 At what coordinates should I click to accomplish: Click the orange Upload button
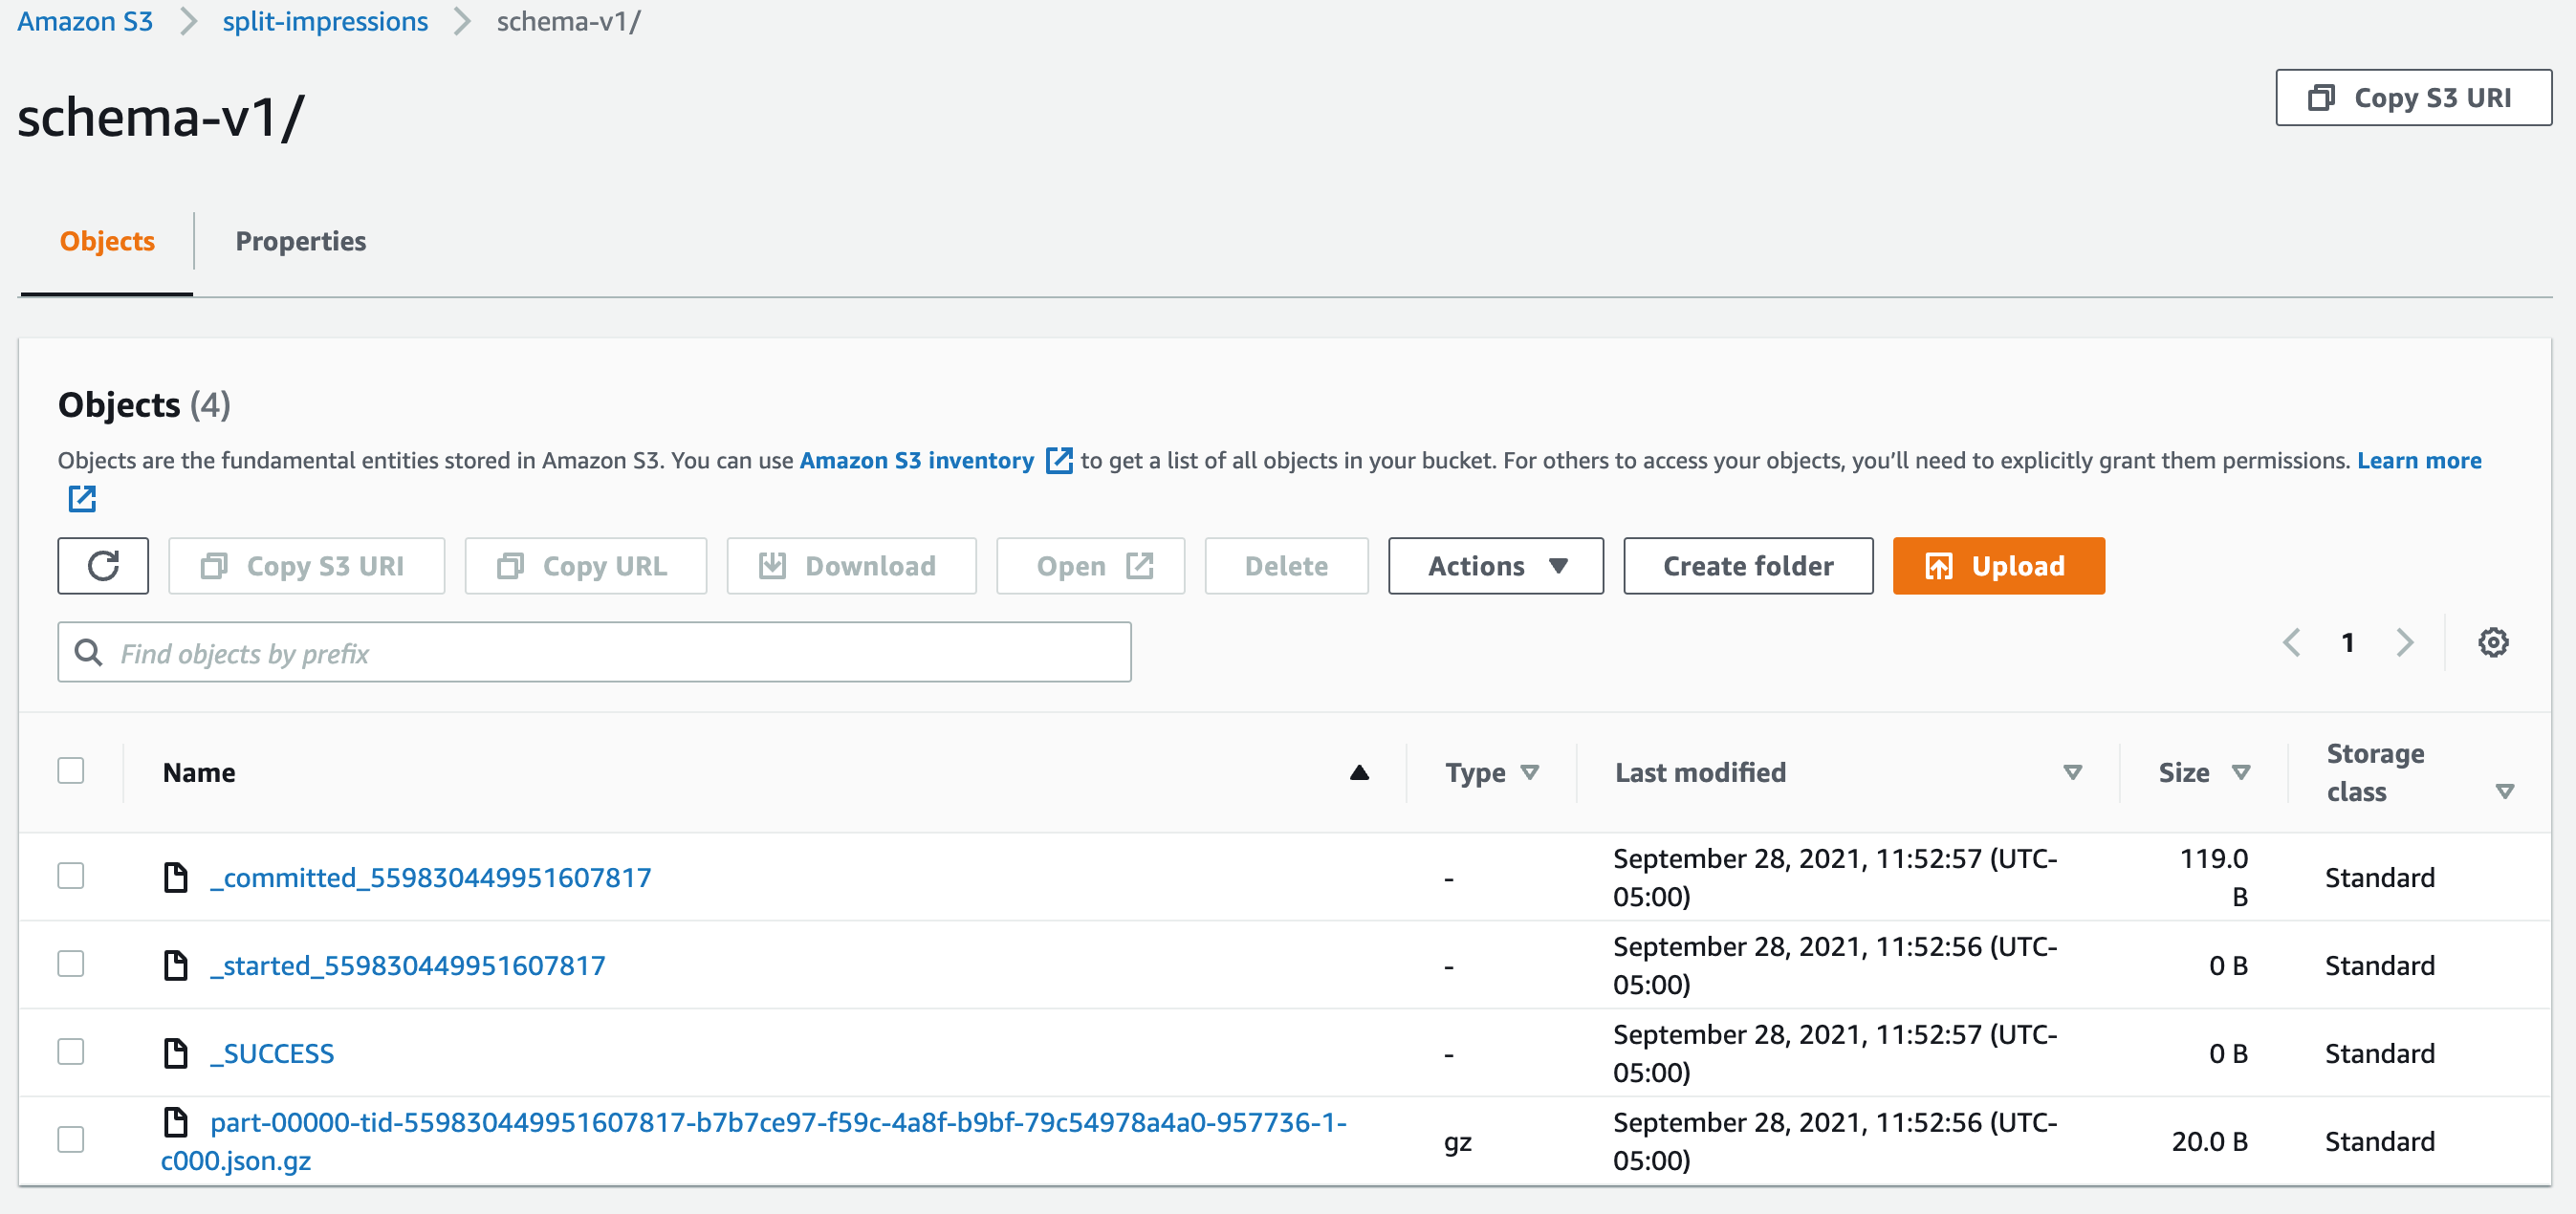[x=1997, y=566]
